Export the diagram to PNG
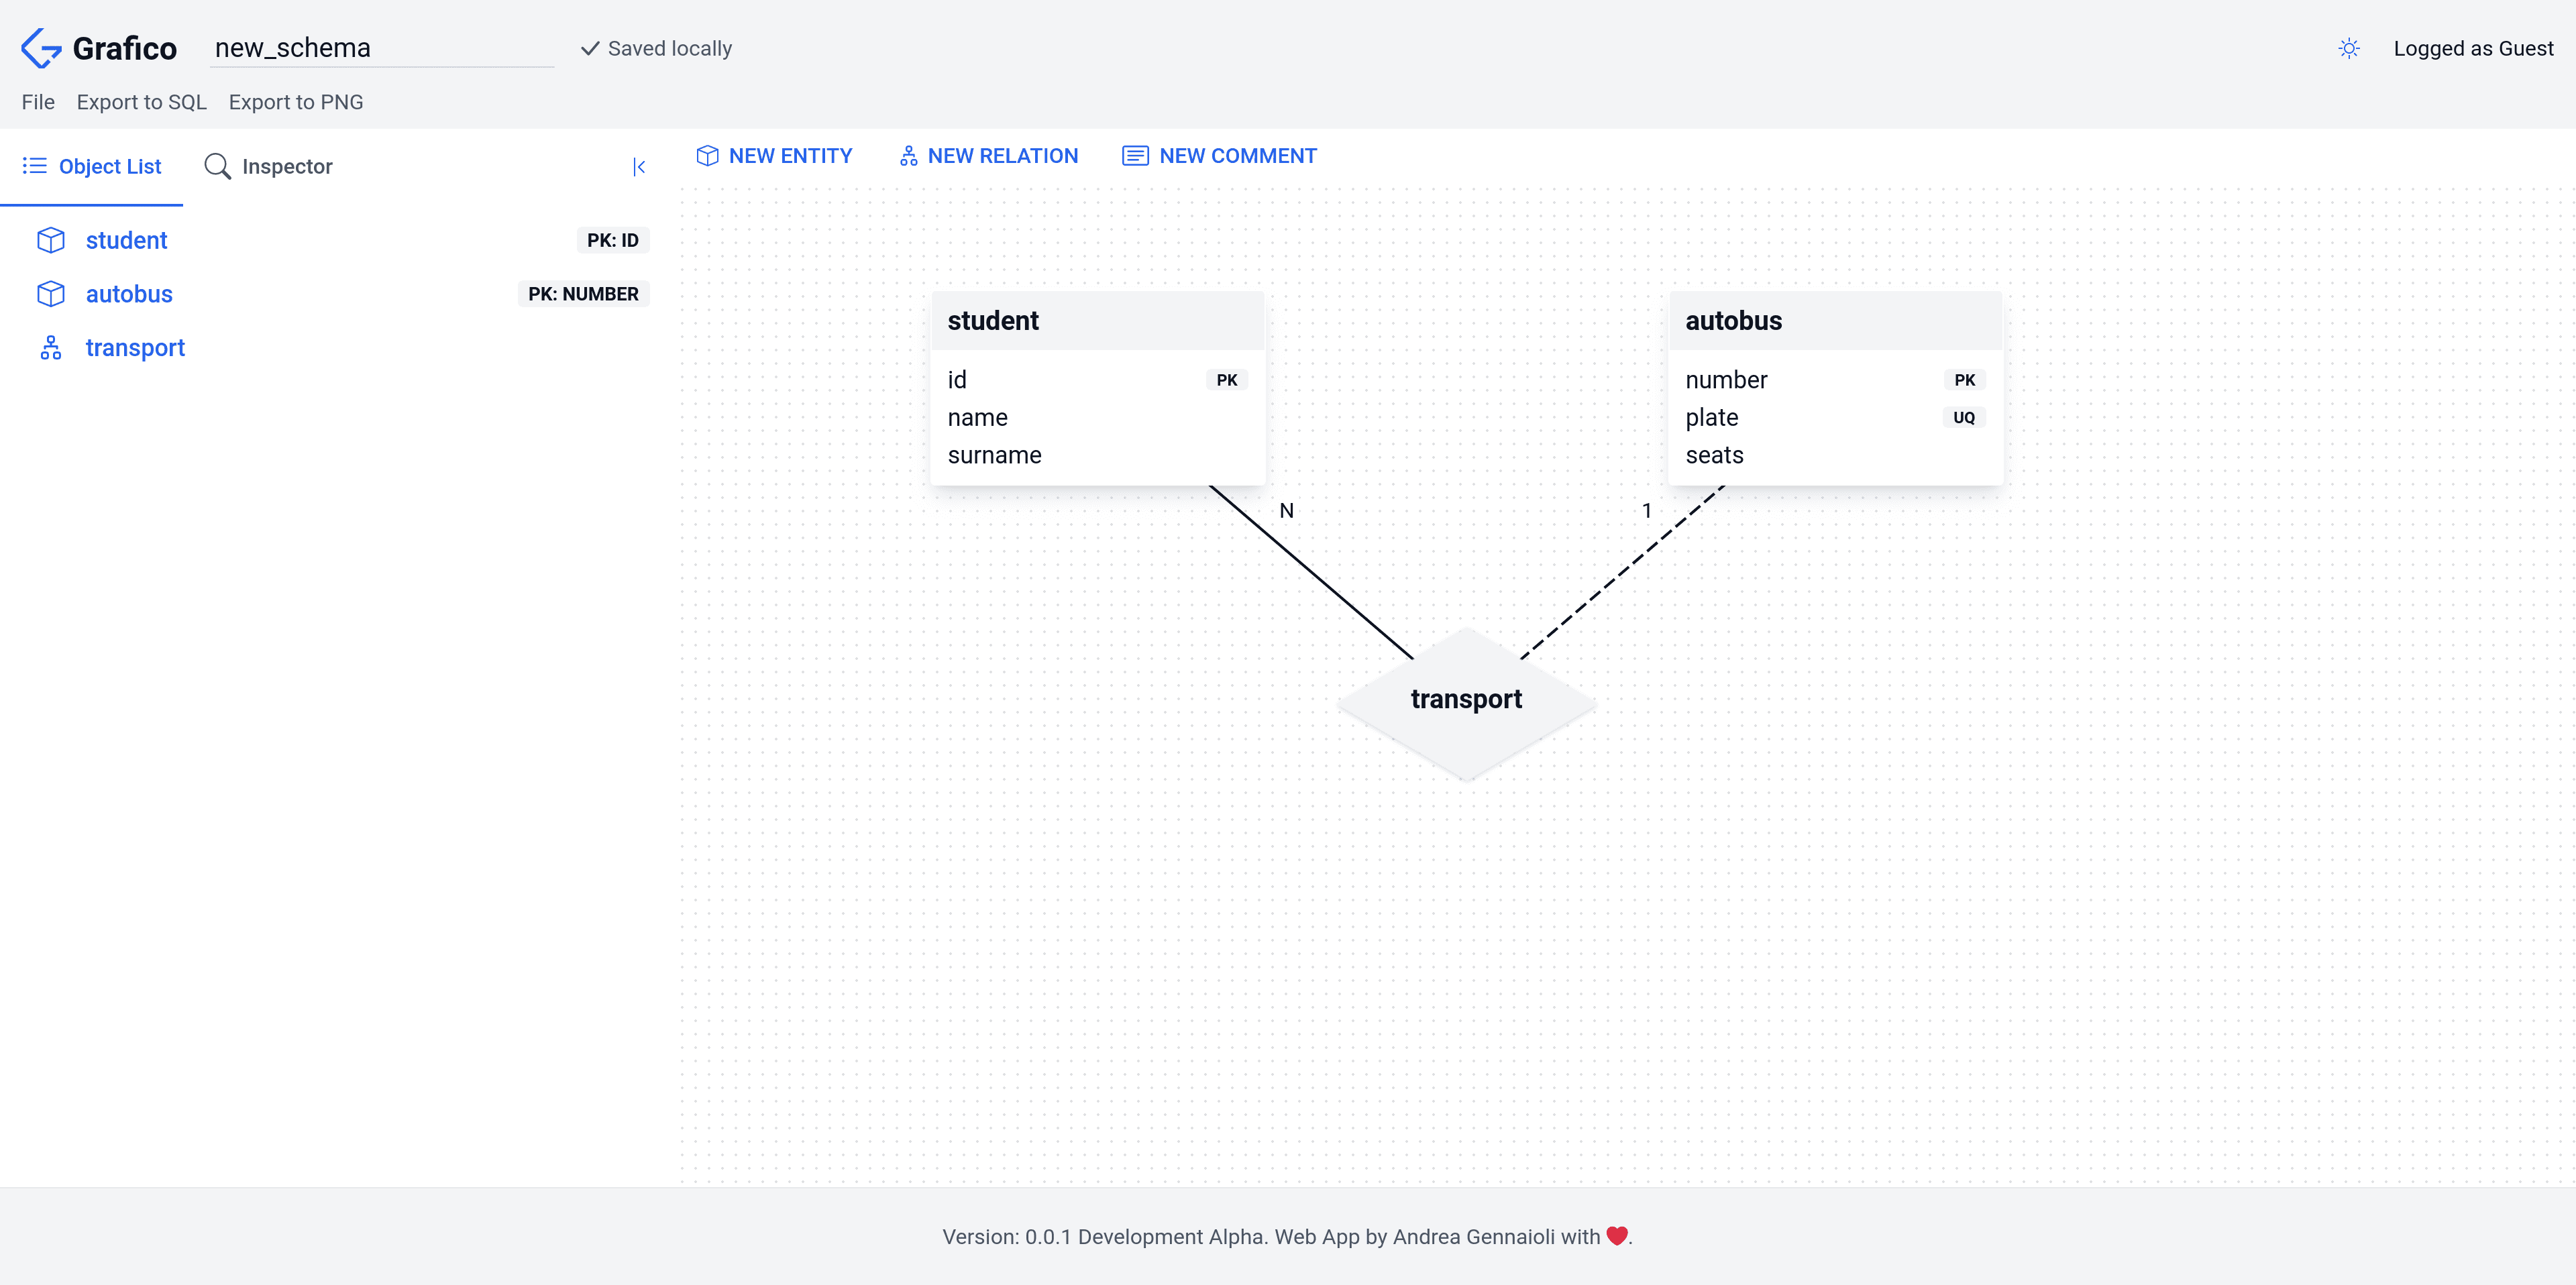This screenshot has width=2576, height=1285. [x=296, y=101]
